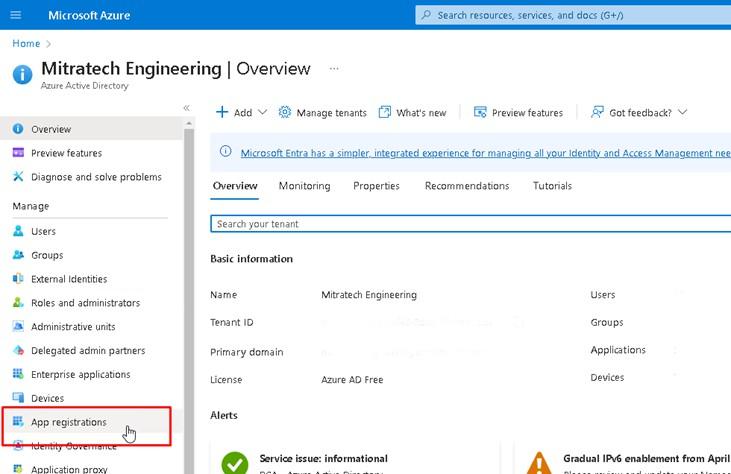The width and height of the screenshot is (731, 474).
Task: Collapse the sidebar with the double chevron
Action: (186, 108)
